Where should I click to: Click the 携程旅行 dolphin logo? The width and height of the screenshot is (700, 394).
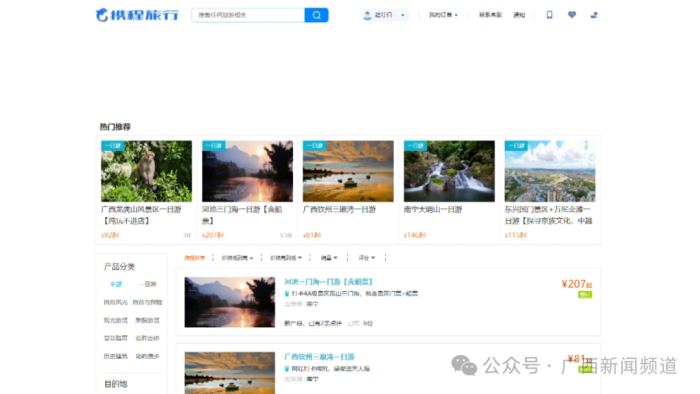pyautogui.click(x=137, y=15)
